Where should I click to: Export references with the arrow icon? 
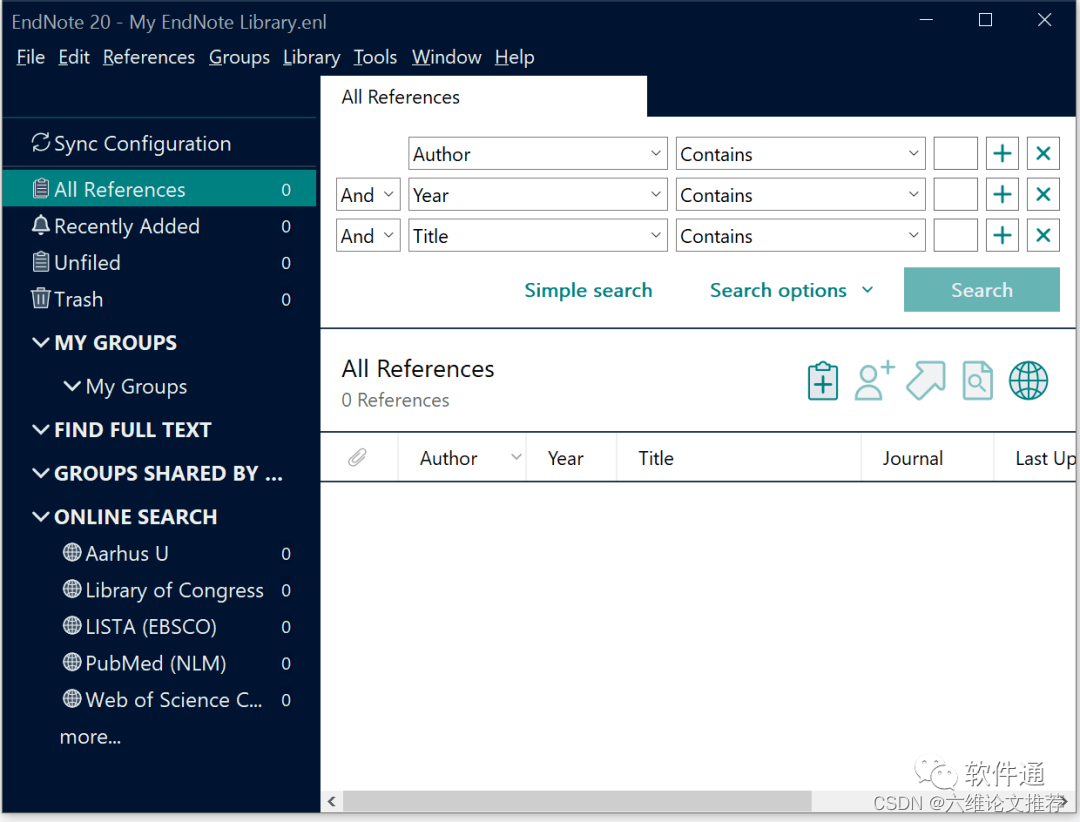[926, 380]
